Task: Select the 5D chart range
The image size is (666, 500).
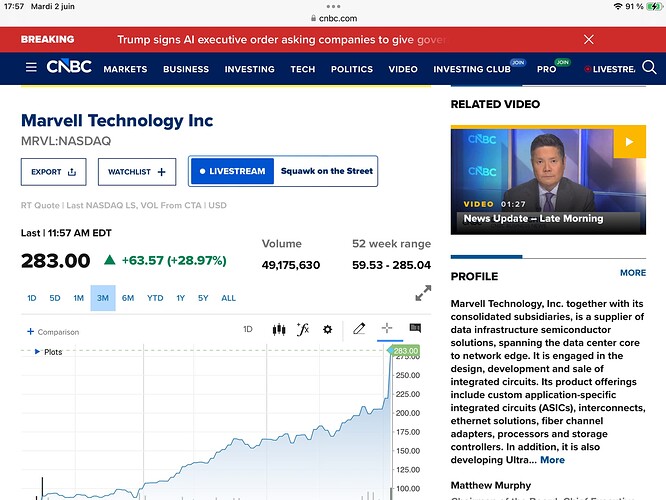Action: click(x=55, y=298)
